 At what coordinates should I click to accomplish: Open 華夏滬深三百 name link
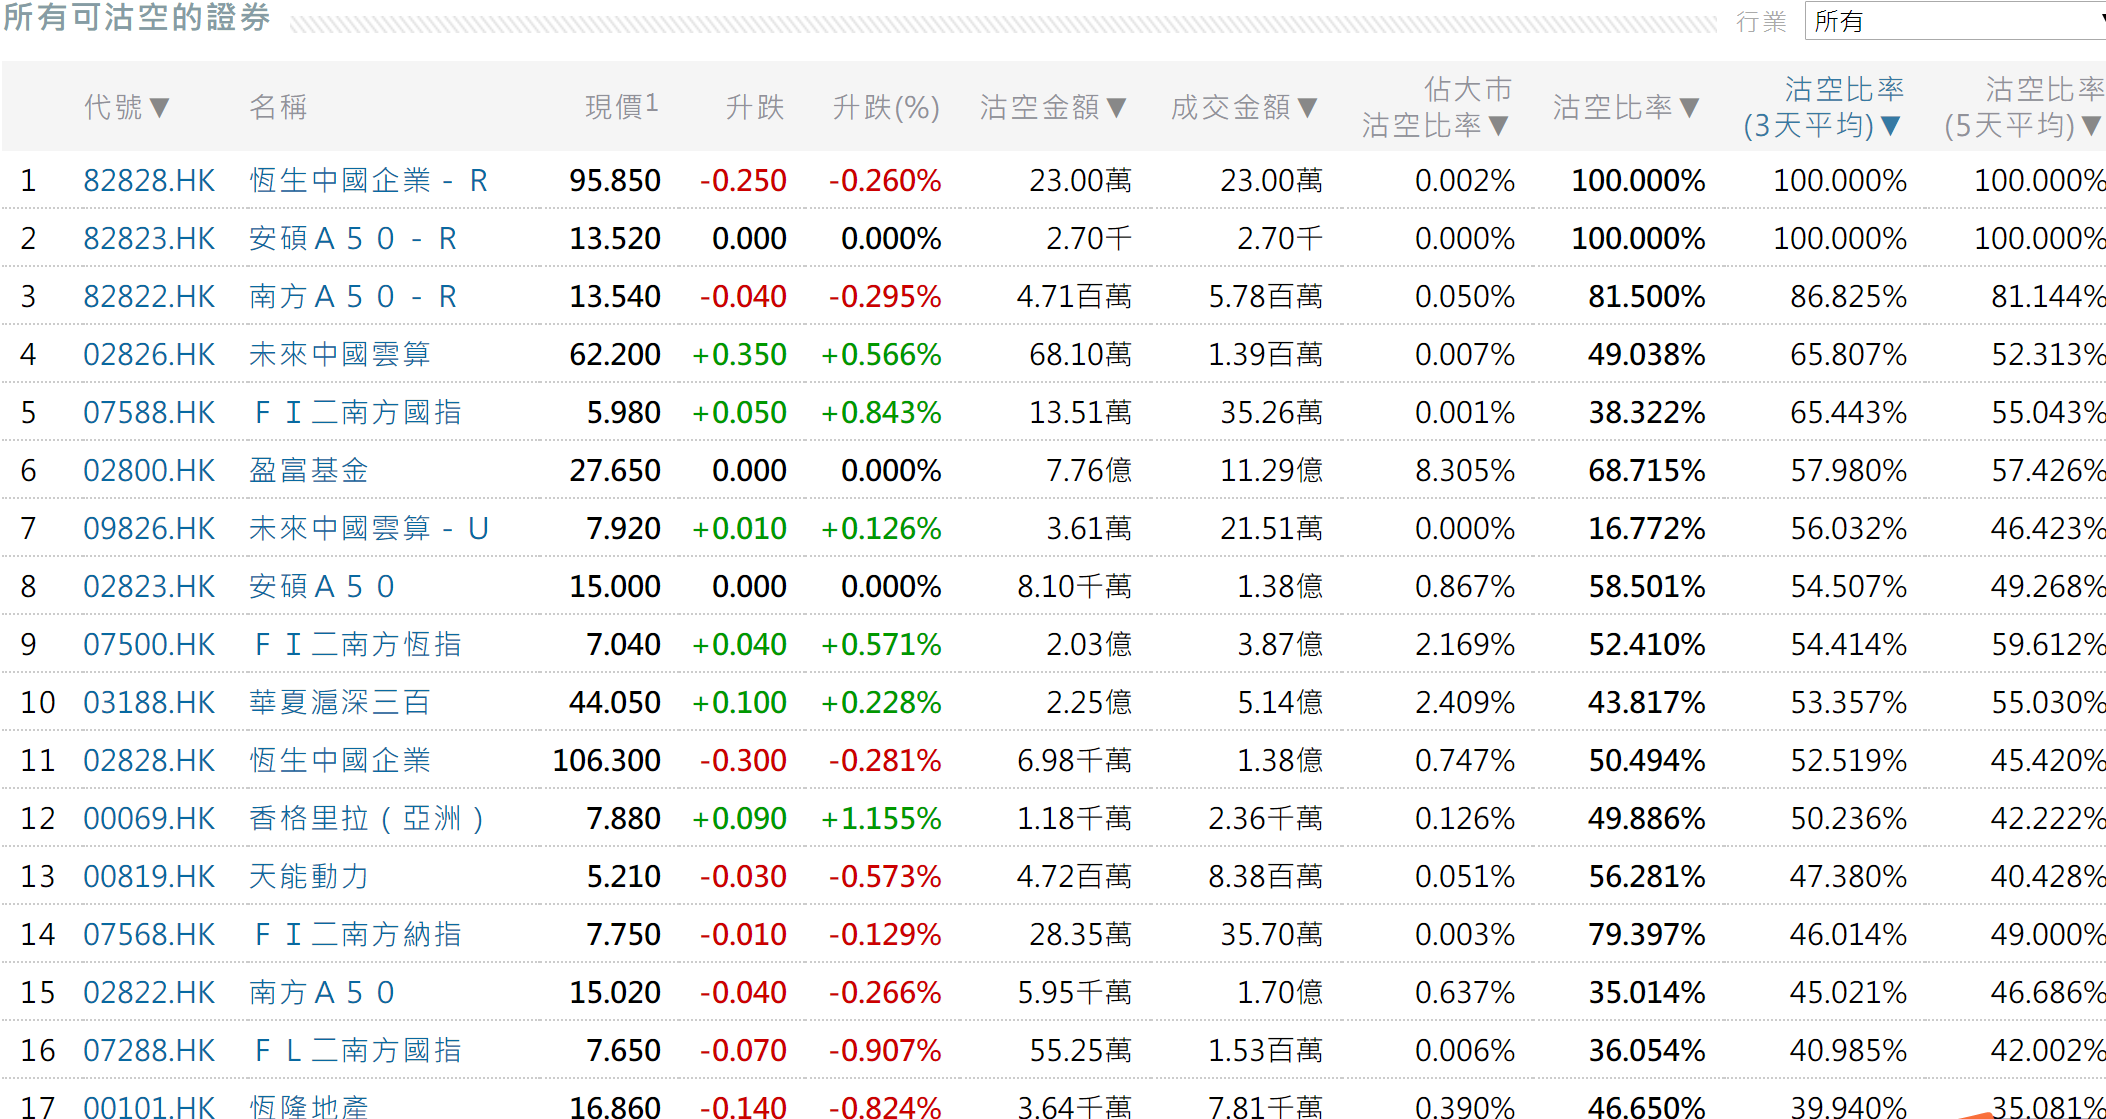(339, 702)
